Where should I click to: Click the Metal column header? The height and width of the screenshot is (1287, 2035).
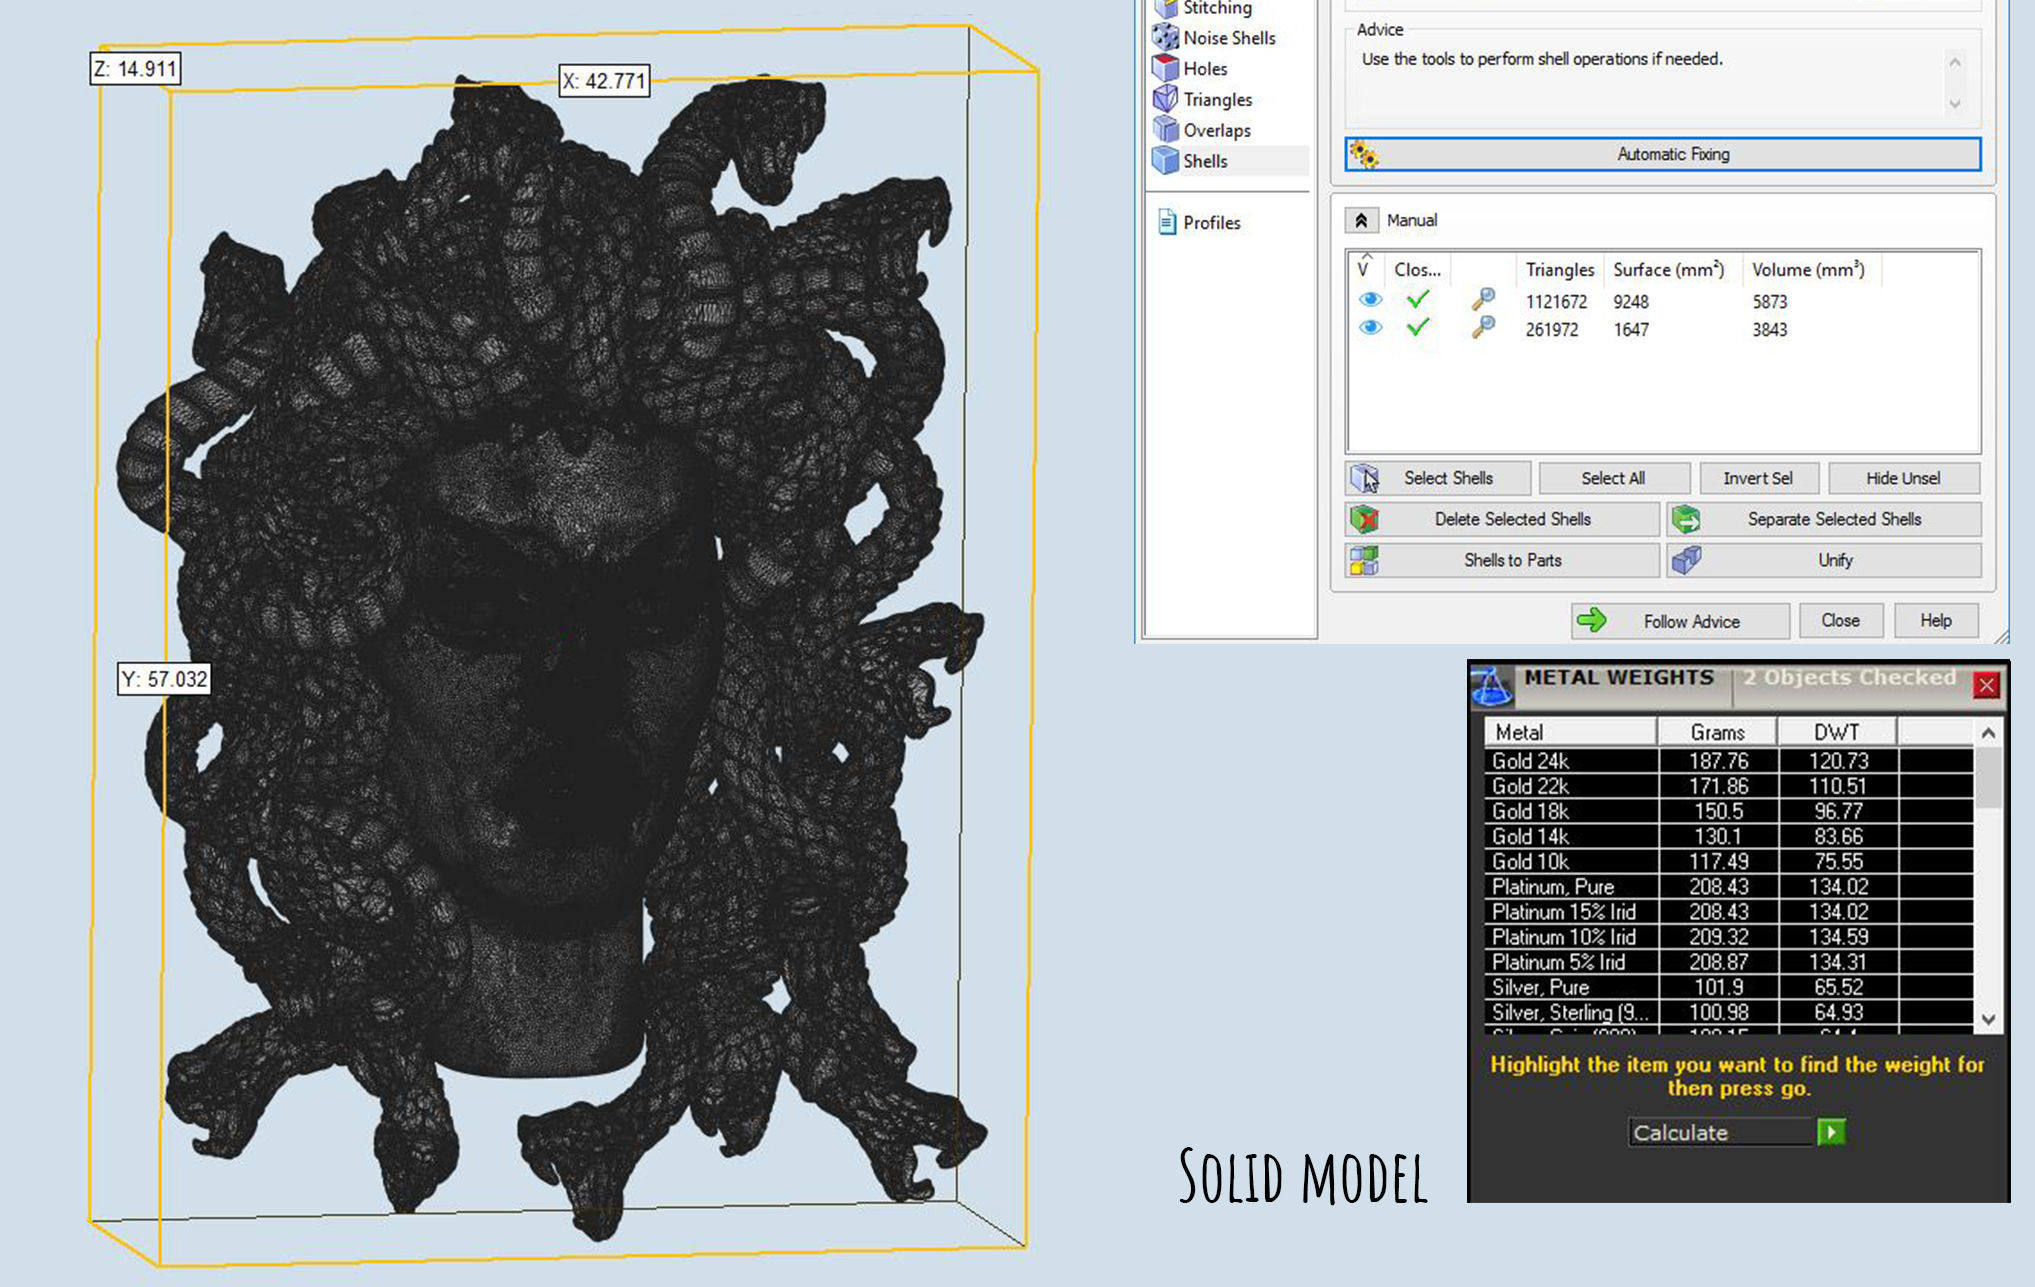coord(1570,732)
